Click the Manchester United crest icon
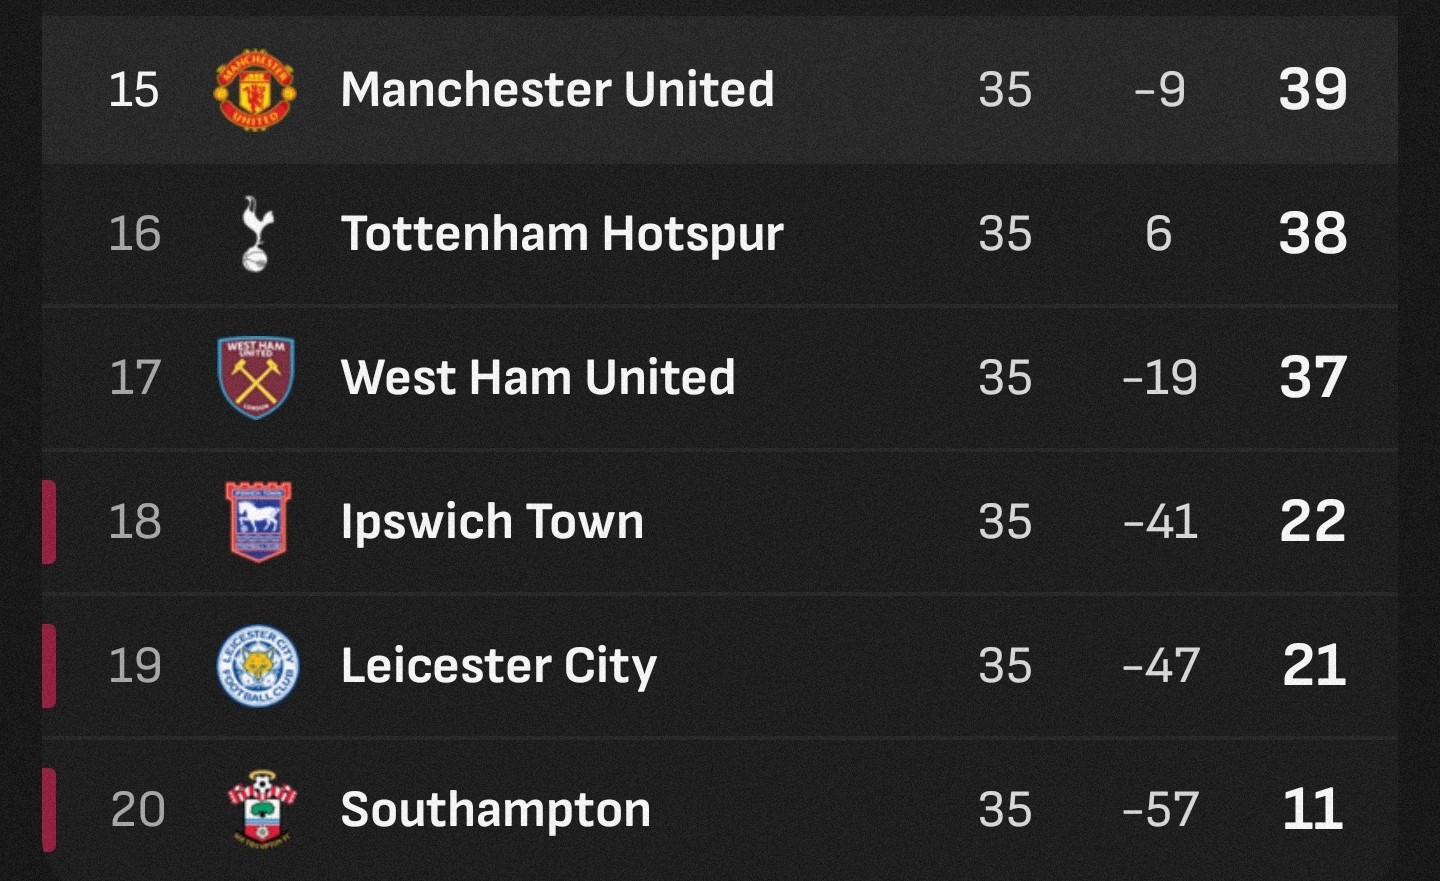1440x881 pixels. (255, 89)
